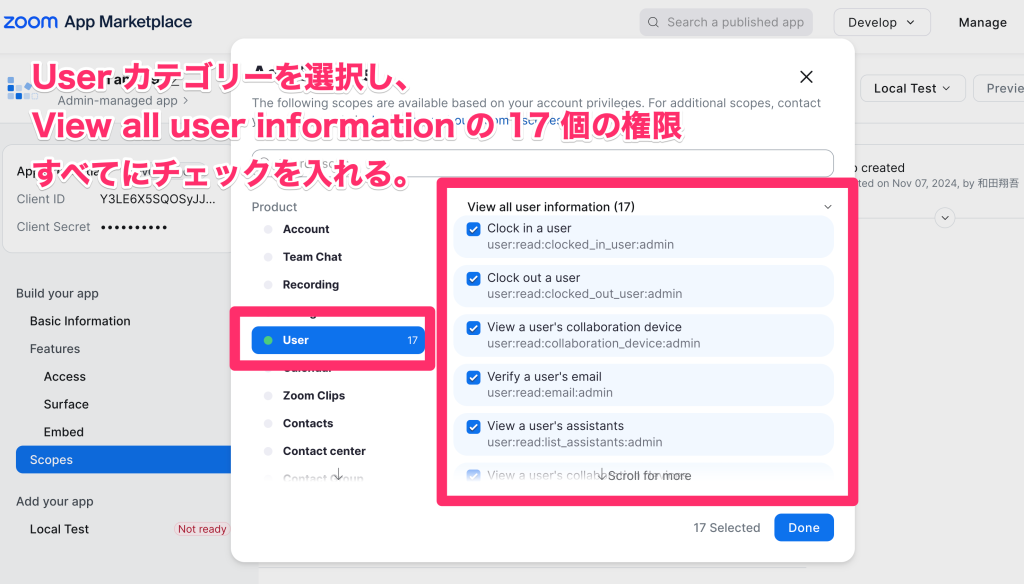Click the Done button
The image size is (1024, 584).
point(803,528)
